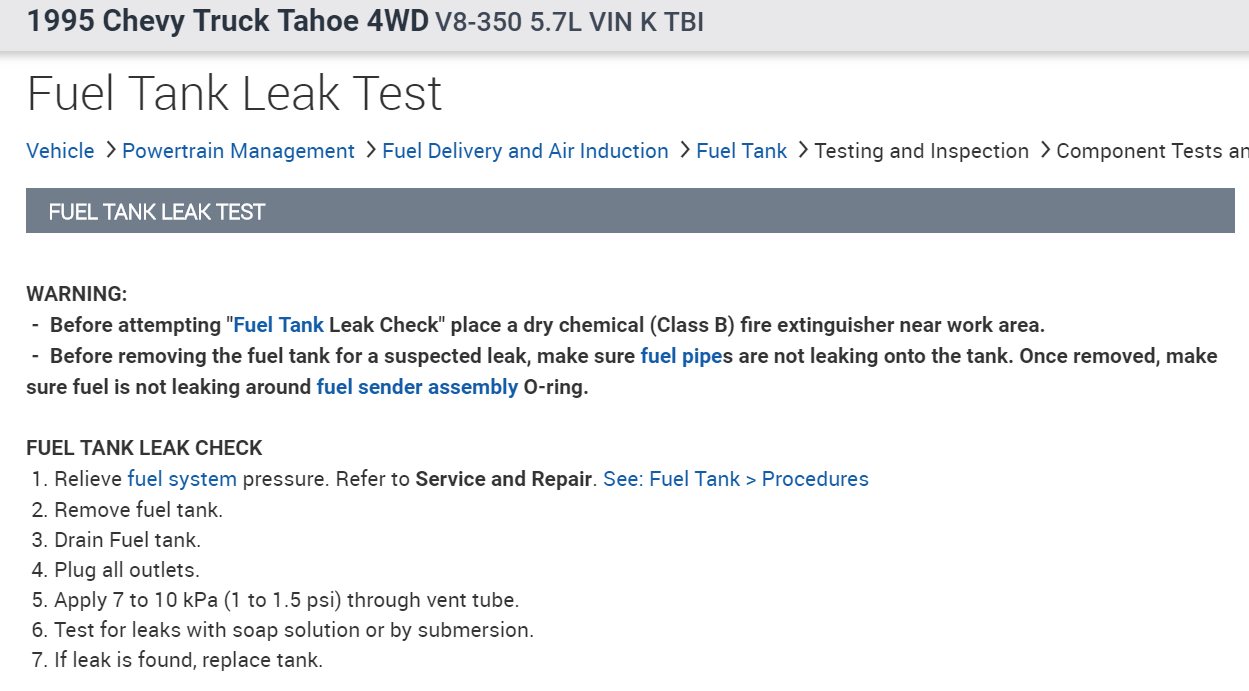Screen dimensions: 1249x691
Task: Follow See: Fuel Tank > Procedures link
Action: pos(736,479)
